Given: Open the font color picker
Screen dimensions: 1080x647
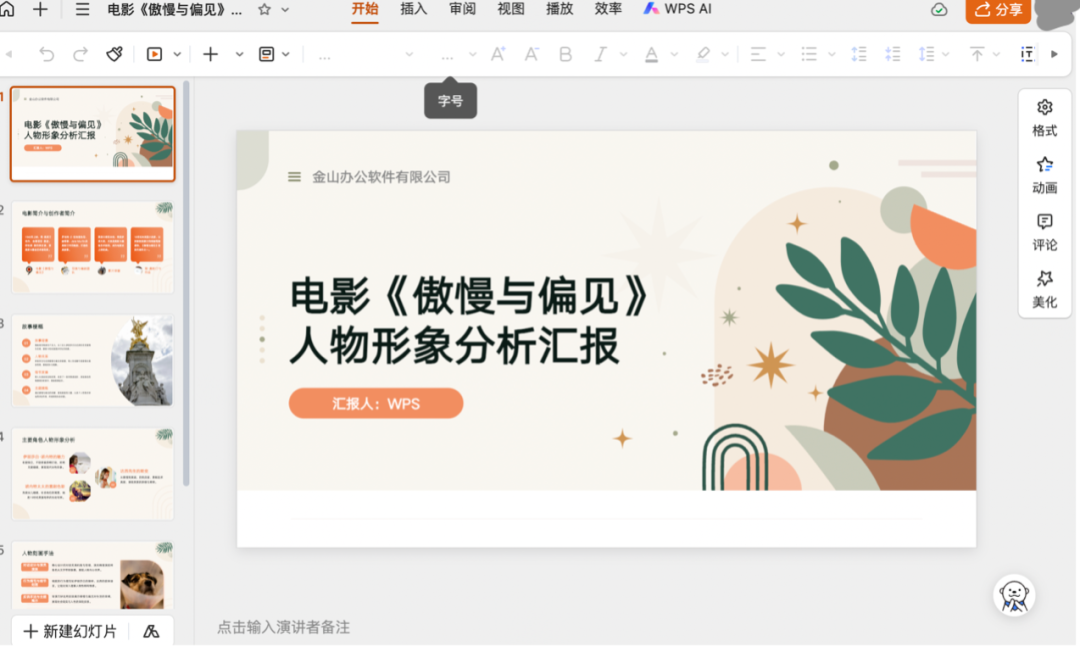Looking at the screenshot, I should [x=652, y=54].
